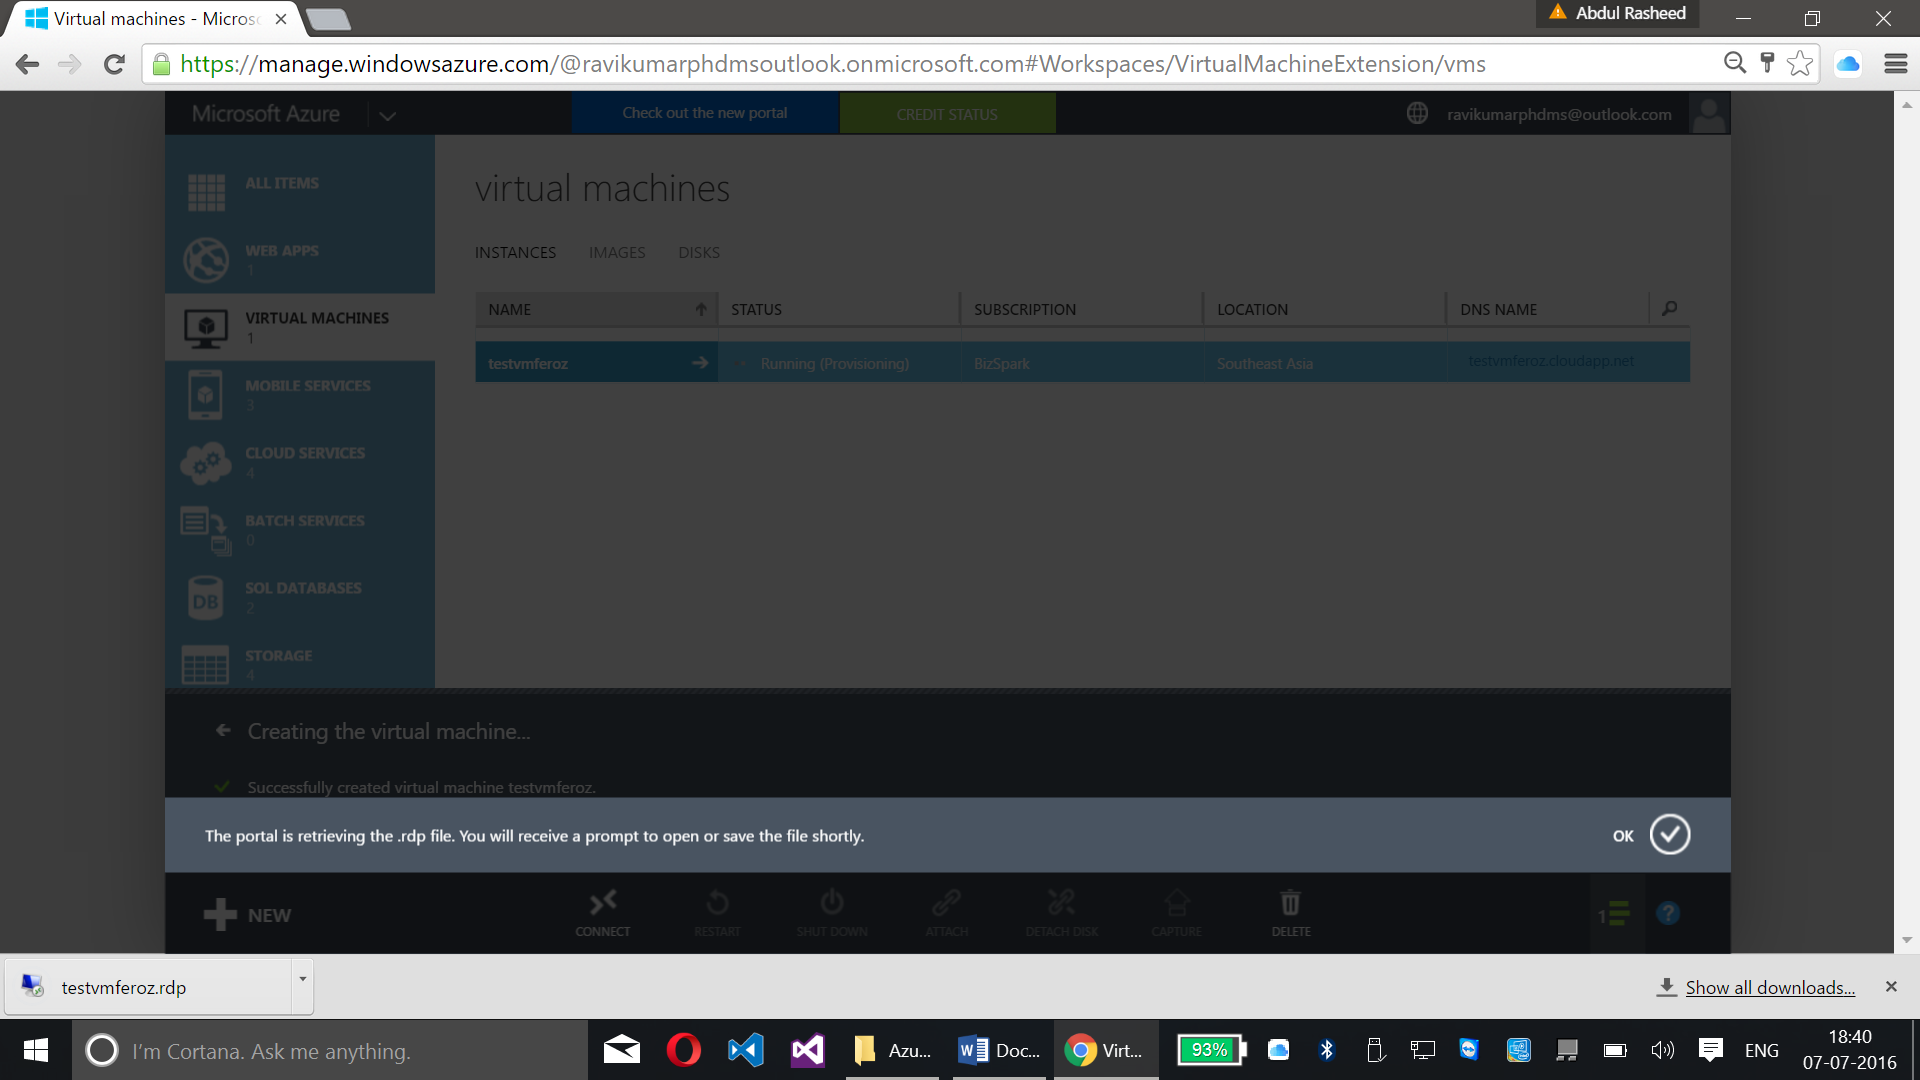Open the Credit Status button
The height and width of the screenshot is (1080, 1920).
click(x=947, y=114)
